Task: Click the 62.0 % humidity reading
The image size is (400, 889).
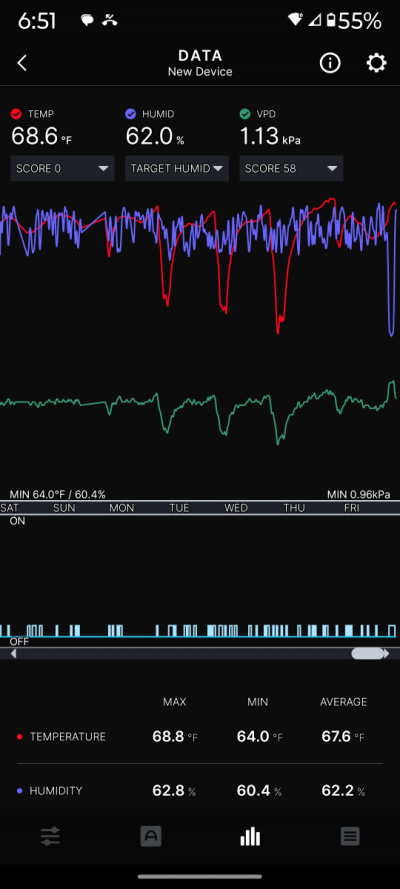Action: [155, 137]
